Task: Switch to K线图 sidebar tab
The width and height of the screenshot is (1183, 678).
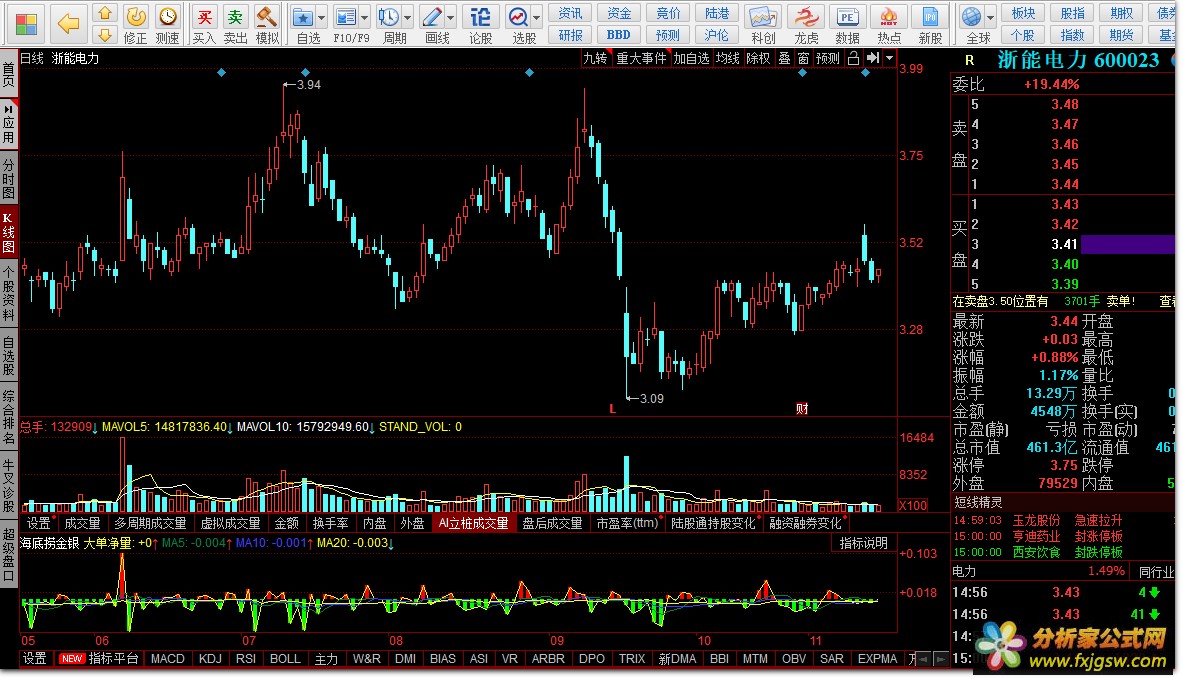Action: (x=8, y=232)
